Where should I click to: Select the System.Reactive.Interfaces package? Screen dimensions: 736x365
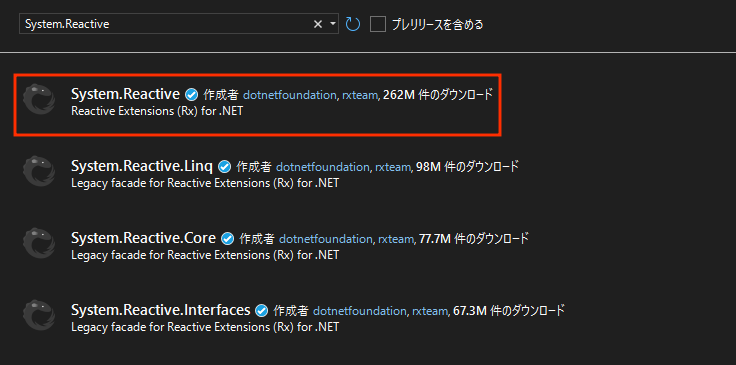click(258, 318)
